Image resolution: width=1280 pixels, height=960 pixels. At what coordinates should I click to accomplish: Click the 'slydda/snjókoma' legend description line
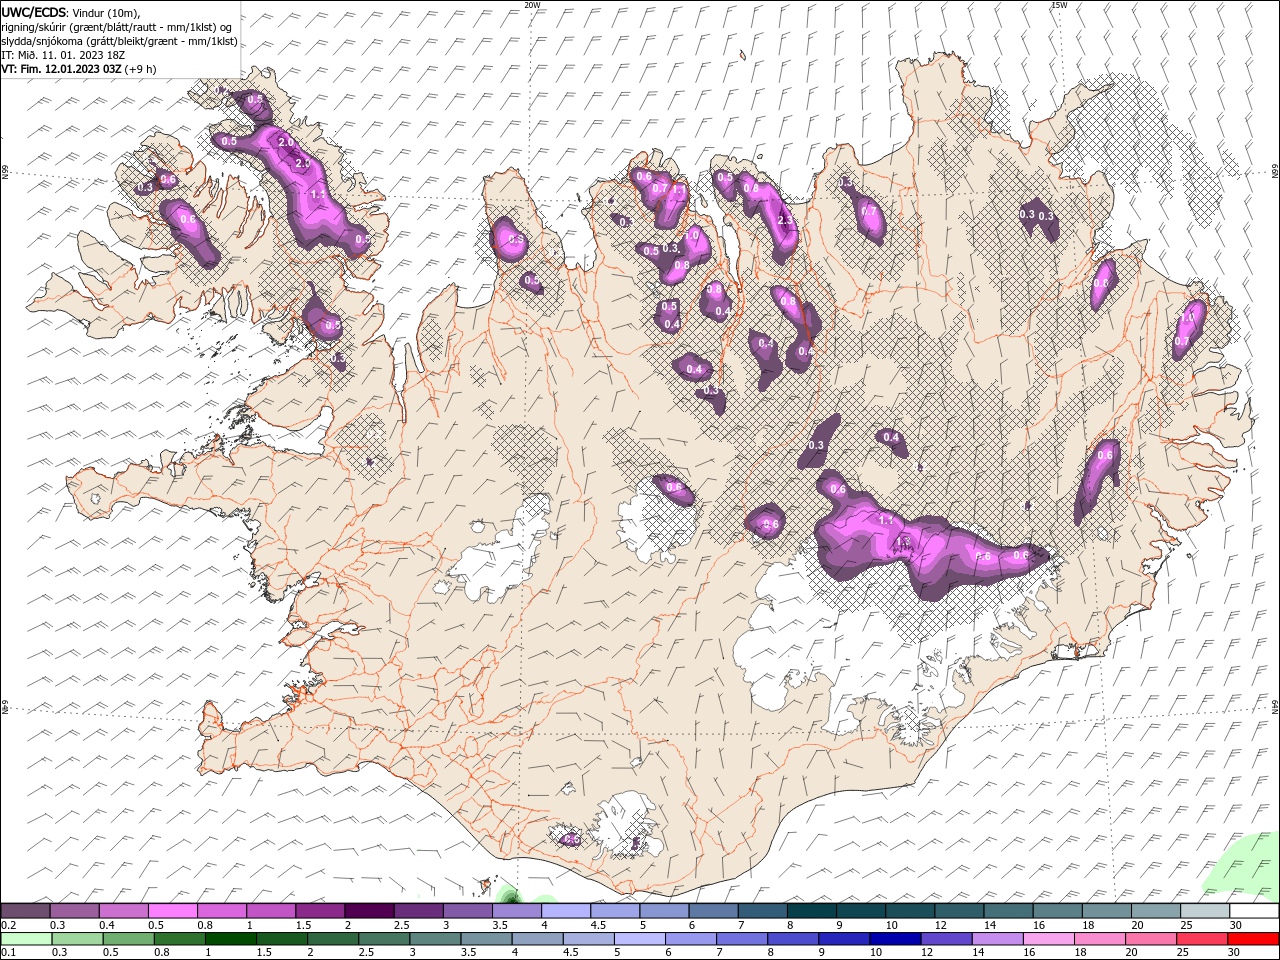(120, 41)
